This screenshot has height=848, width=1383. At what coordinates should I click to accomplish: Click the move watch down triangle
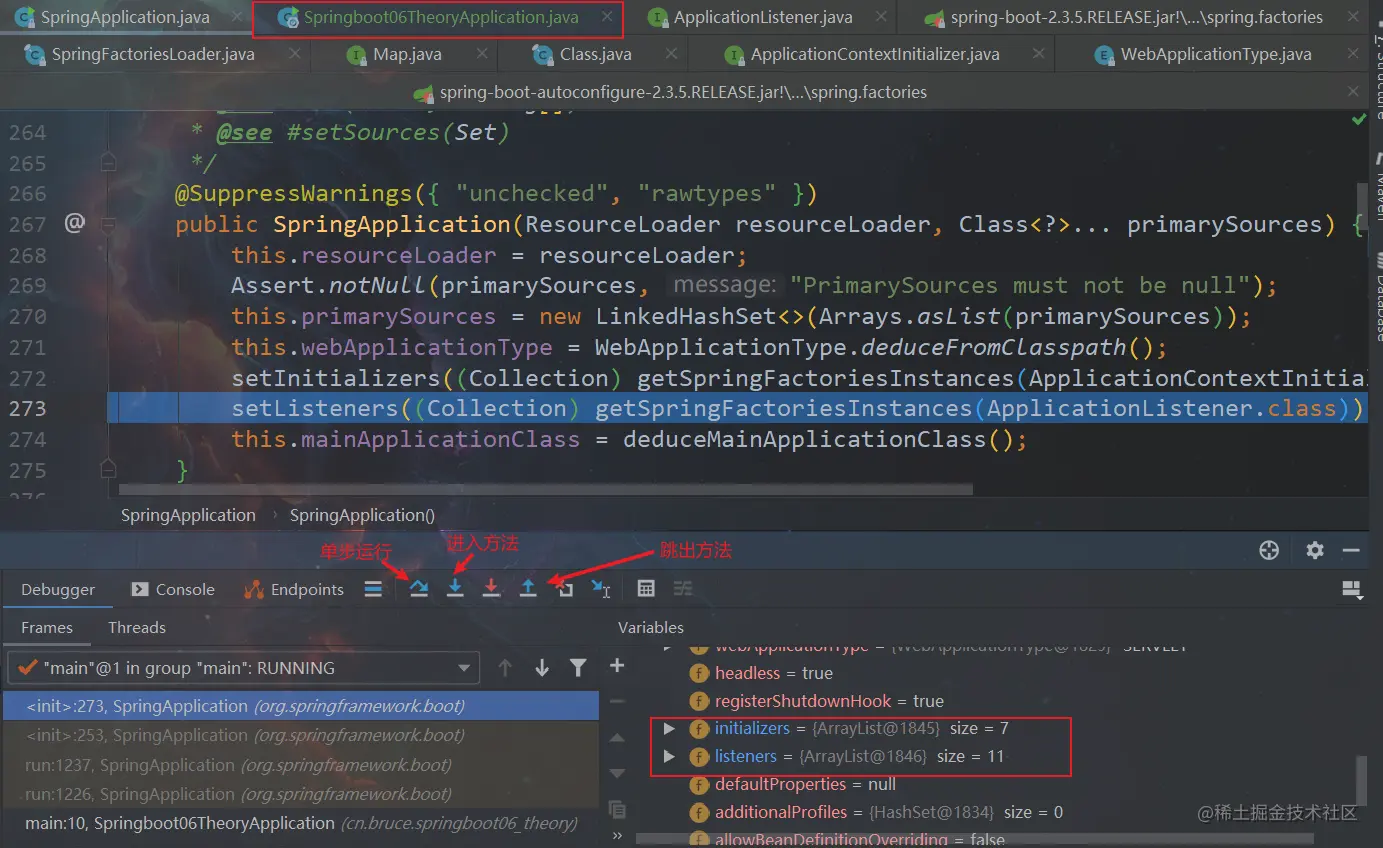tap(617, 773)
